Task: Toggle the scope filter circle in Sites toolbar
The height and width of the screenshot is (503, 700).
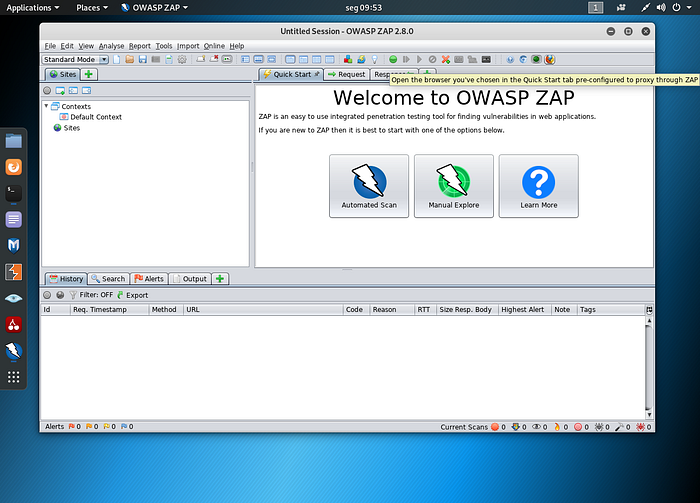Action: click(x=47, y=91)
